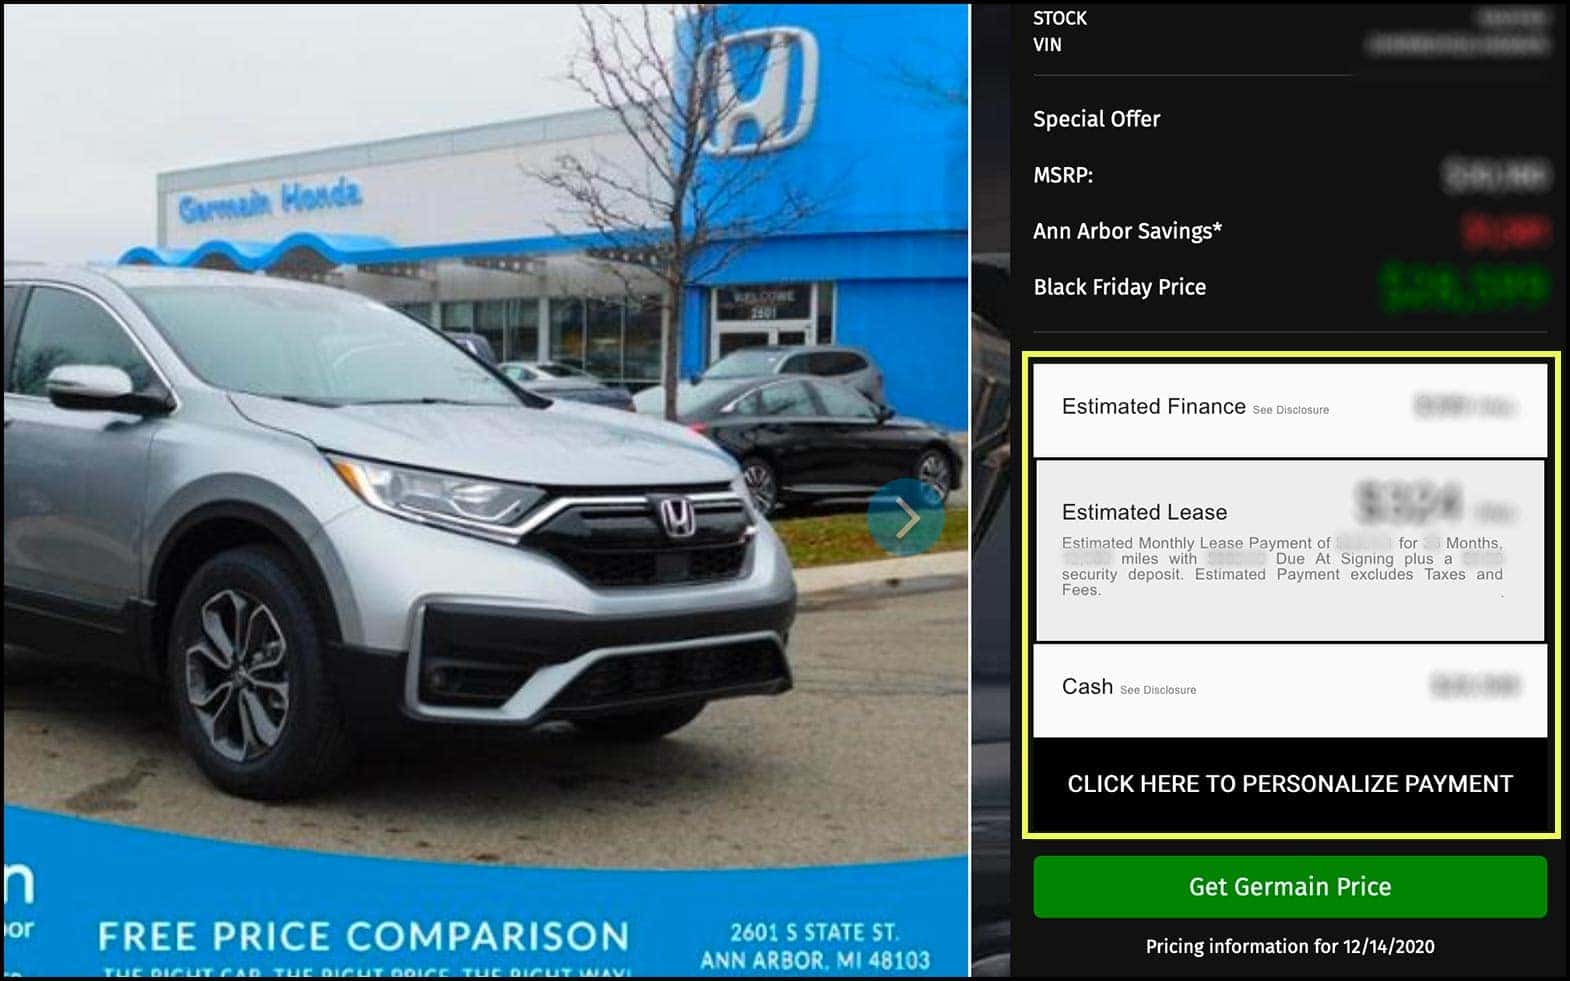This screenshot has height=981, width=1570.
Task: Select the Estimated Lease payment option
Action: (1290, 550)
